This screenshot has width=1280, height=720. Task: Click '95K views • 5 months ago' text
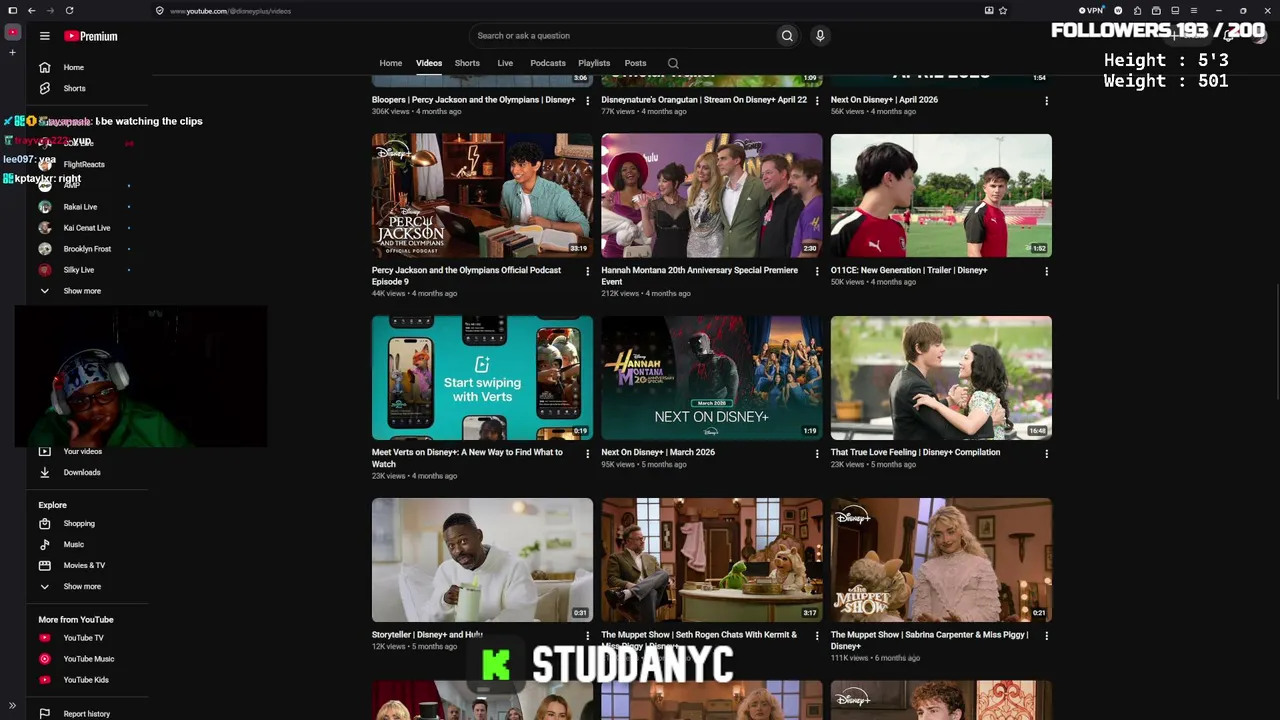644,464
